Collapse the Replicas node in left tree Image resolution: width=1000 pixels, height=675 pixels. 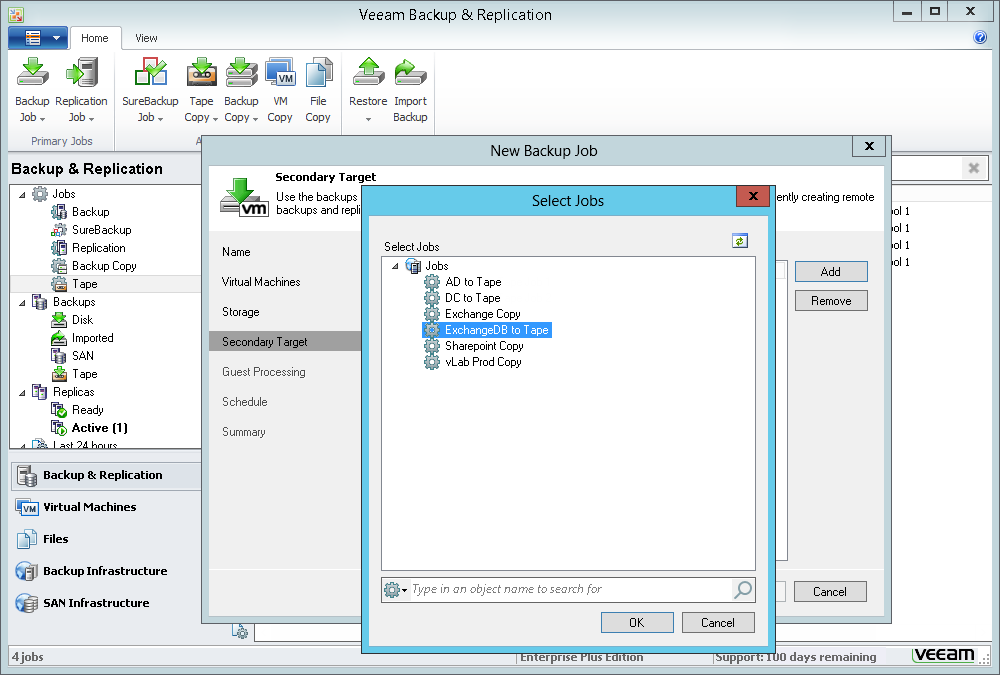[22, 392]
